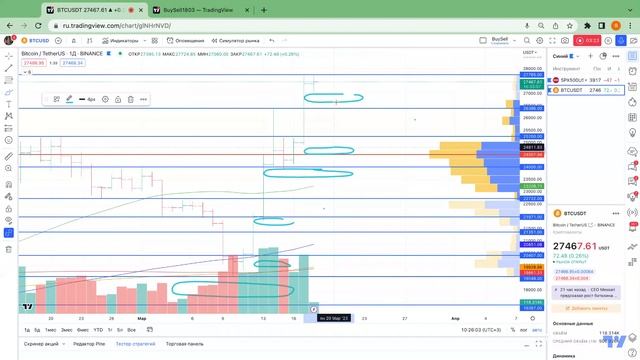Select the Text tool in left toolbar
The width and height of the screenshot is (640, 360).
pos(9,104)
